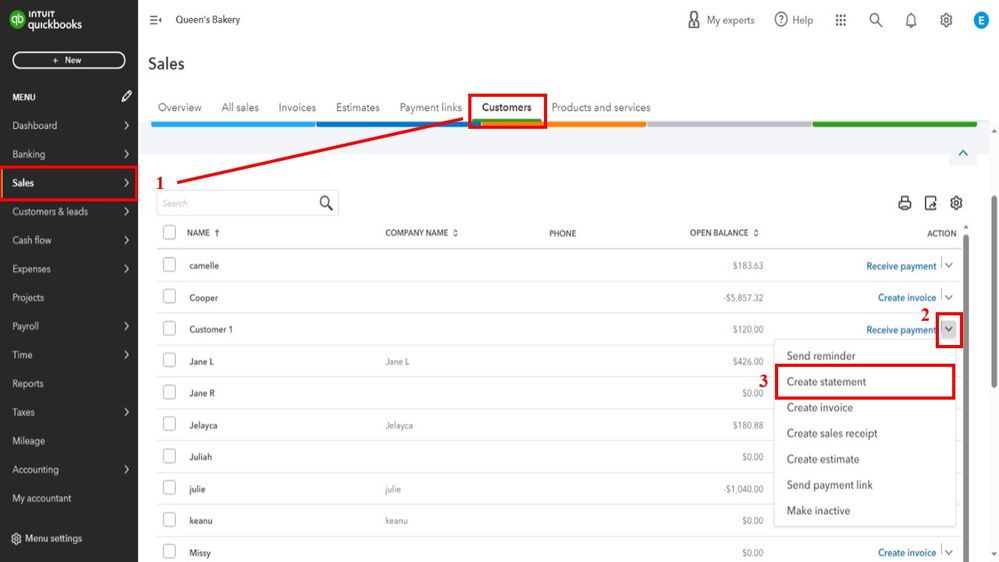This screenshot has height=562, width=999.
Task: Open the apps grid icon
Action: [841, 20]
